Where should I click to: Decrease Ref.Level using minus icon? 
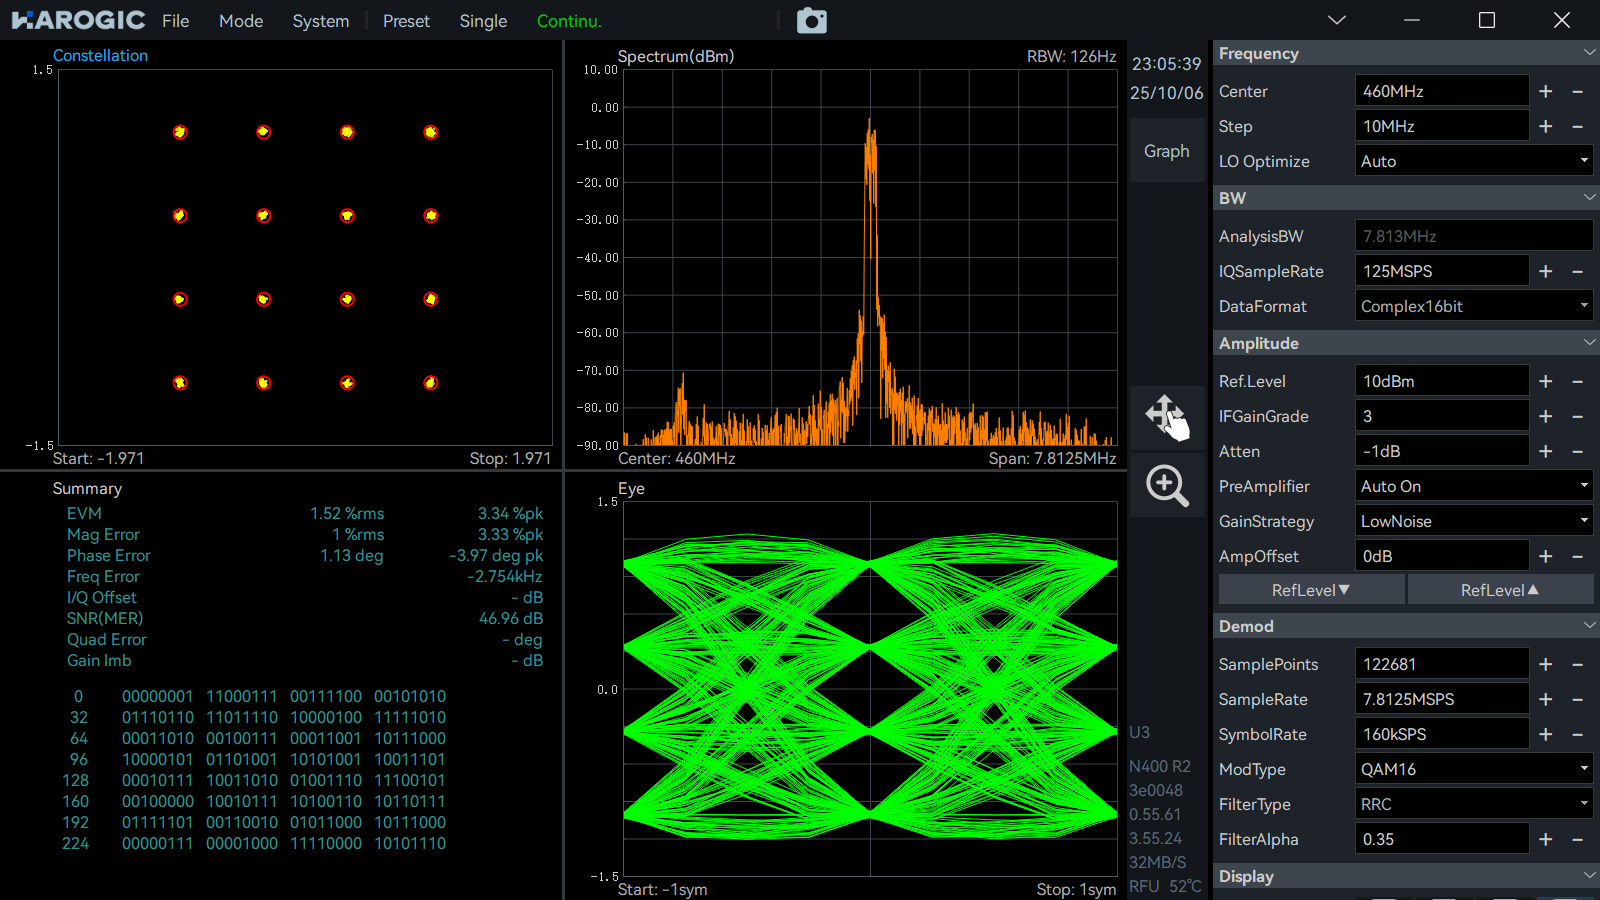1577,381
